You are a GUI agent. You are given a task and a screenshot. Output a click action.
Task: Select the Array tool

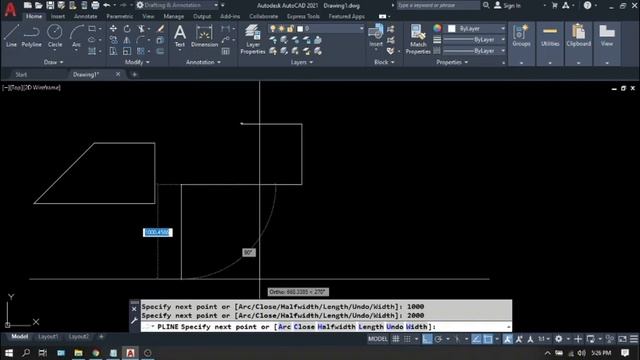click(x=141, y=51)
